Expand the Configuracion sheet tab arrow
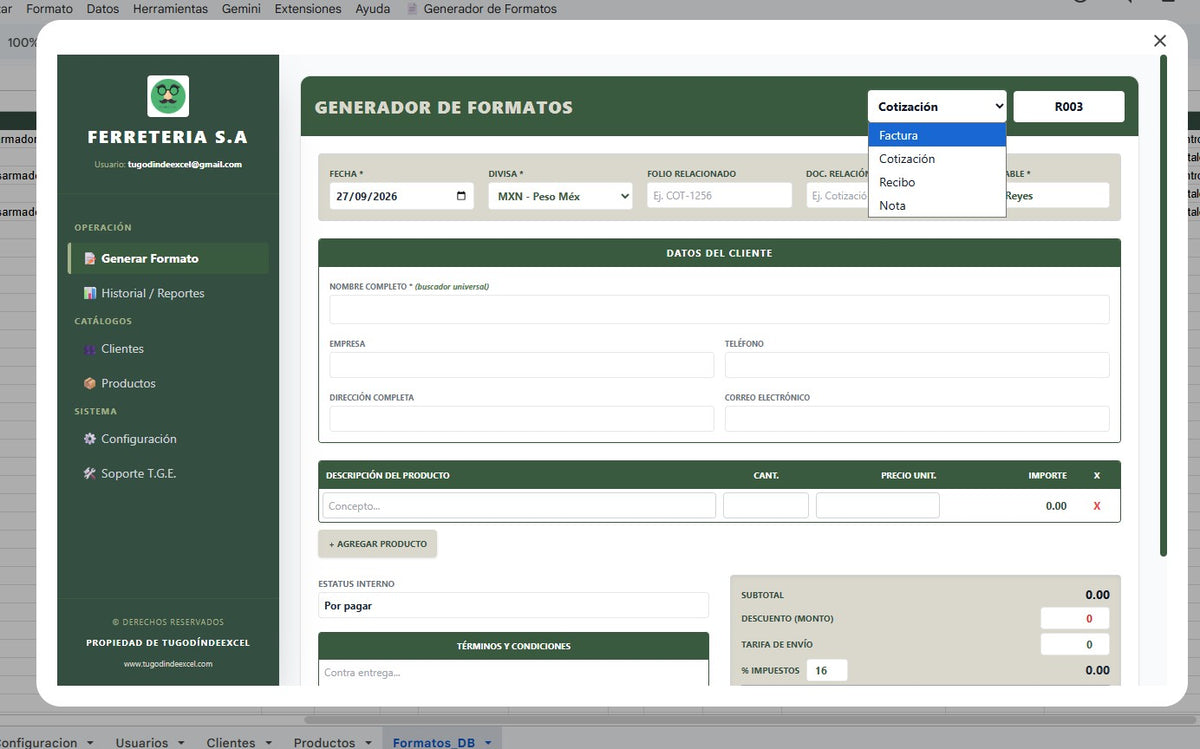Viewport: 1200px width, 749px height. 90,743
